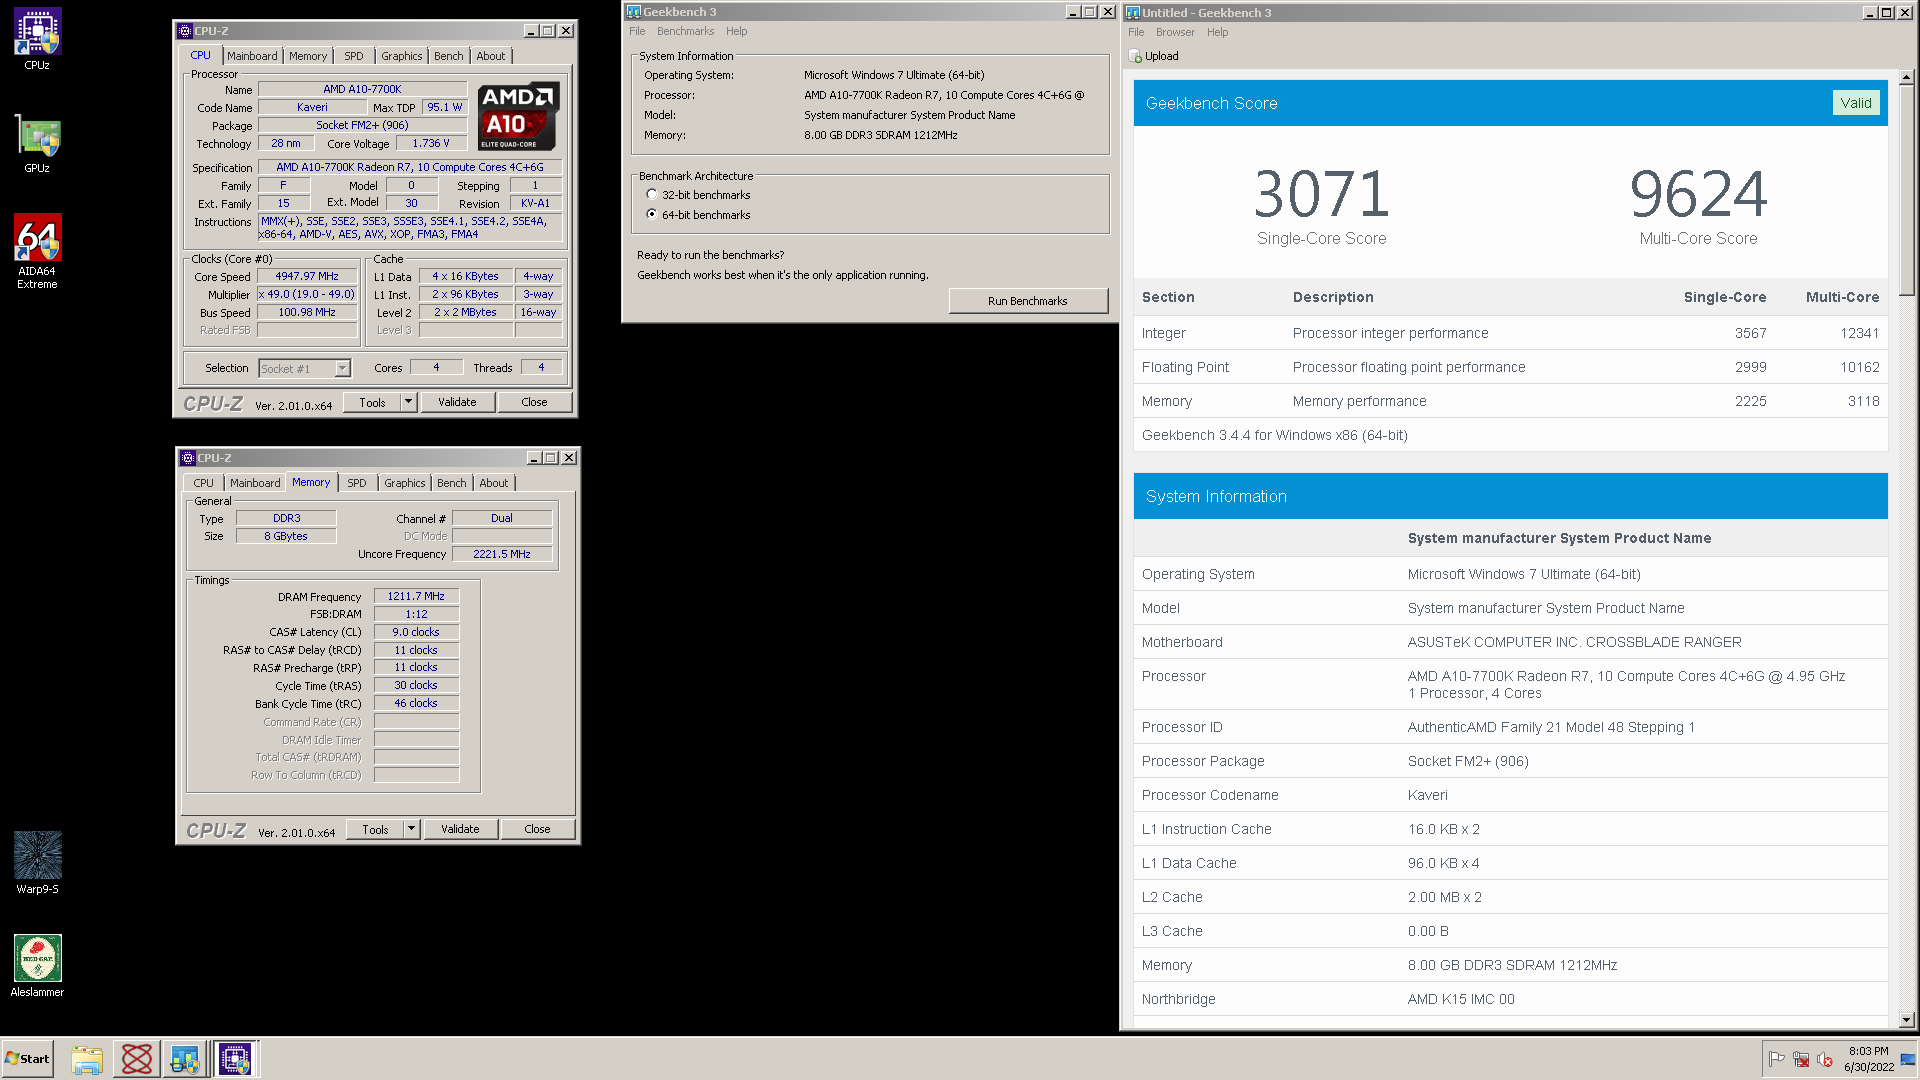
Task: Click the Action Center flag tray icon
Action: click(x=1776, y=1059)
